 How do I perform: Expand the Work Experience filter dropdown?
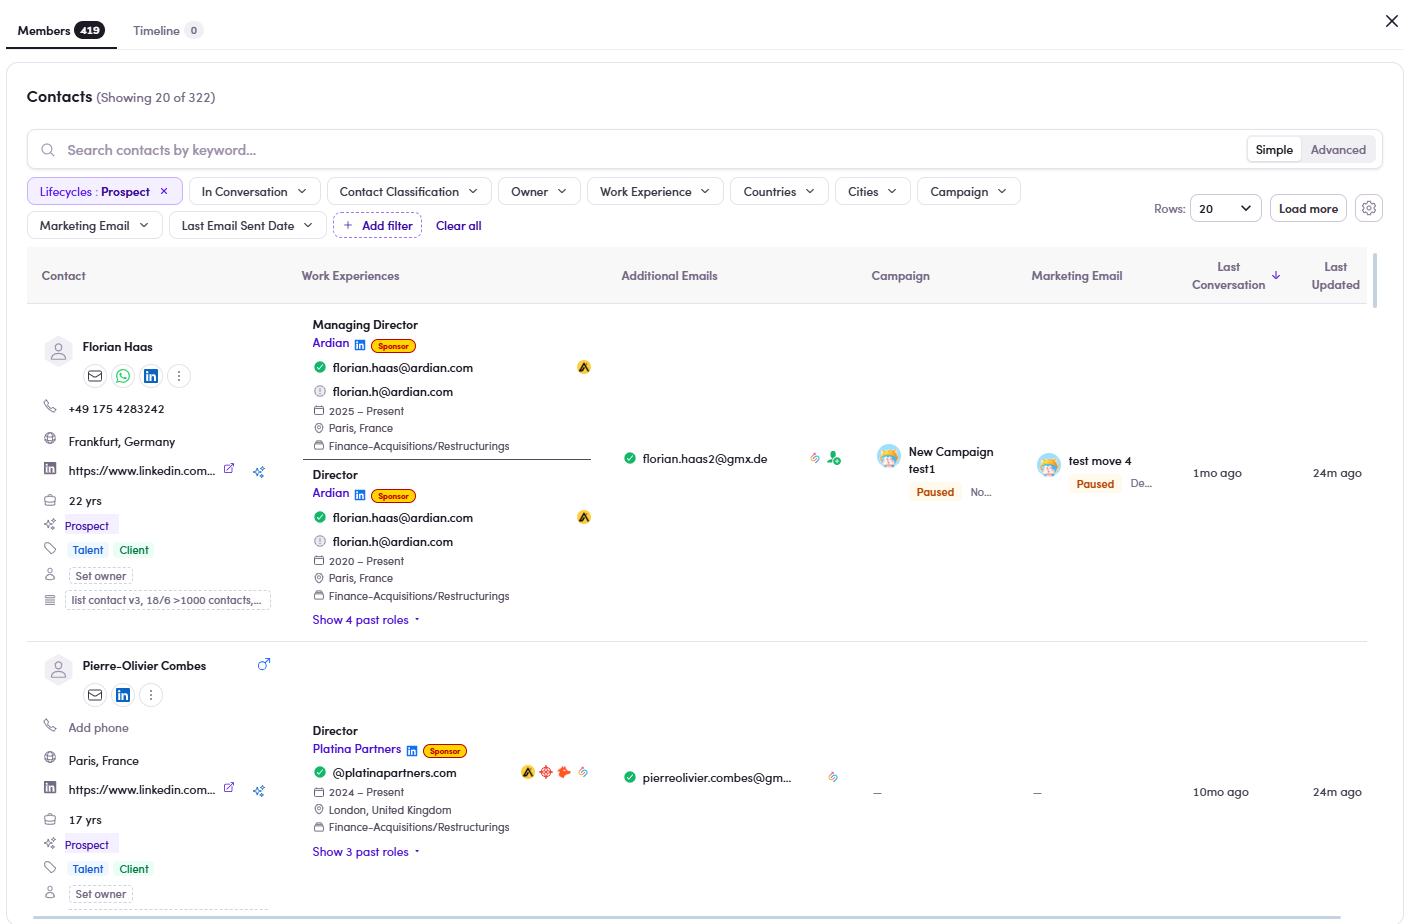(x=655, y=191)
